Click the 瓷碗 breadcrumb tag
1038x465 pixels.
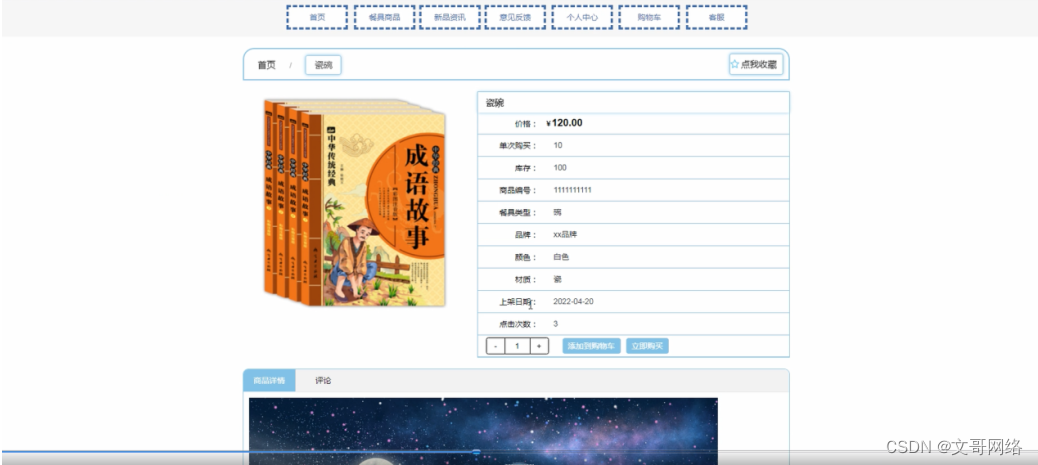(323, 65)
